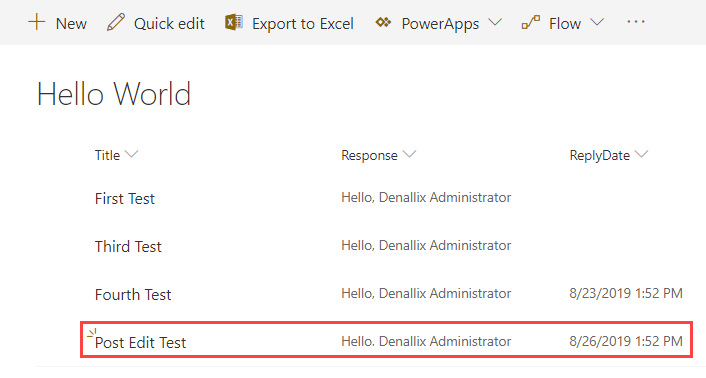Click the pencil icon for Quick edit
Image resolution: width=706 pixels, height=378 pixels.
pos(116,22)
